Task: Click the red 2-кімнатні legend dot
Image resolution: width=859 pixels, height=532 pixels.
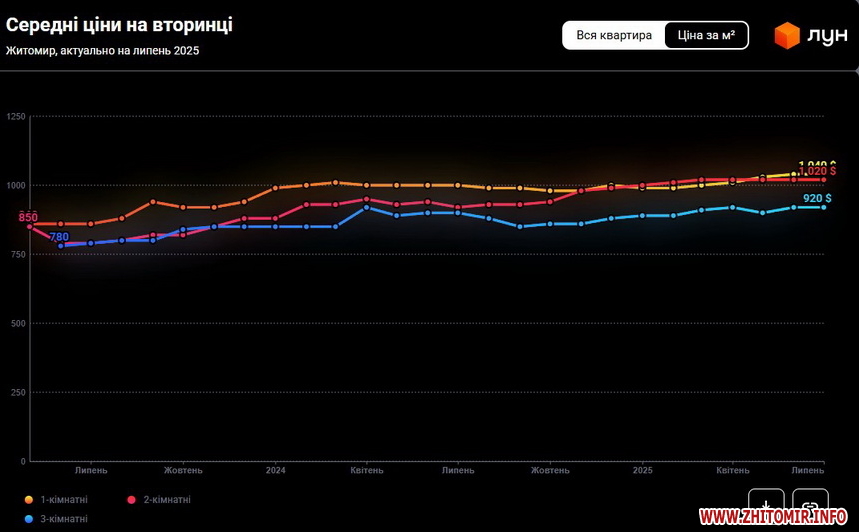Action: [132, 499]
